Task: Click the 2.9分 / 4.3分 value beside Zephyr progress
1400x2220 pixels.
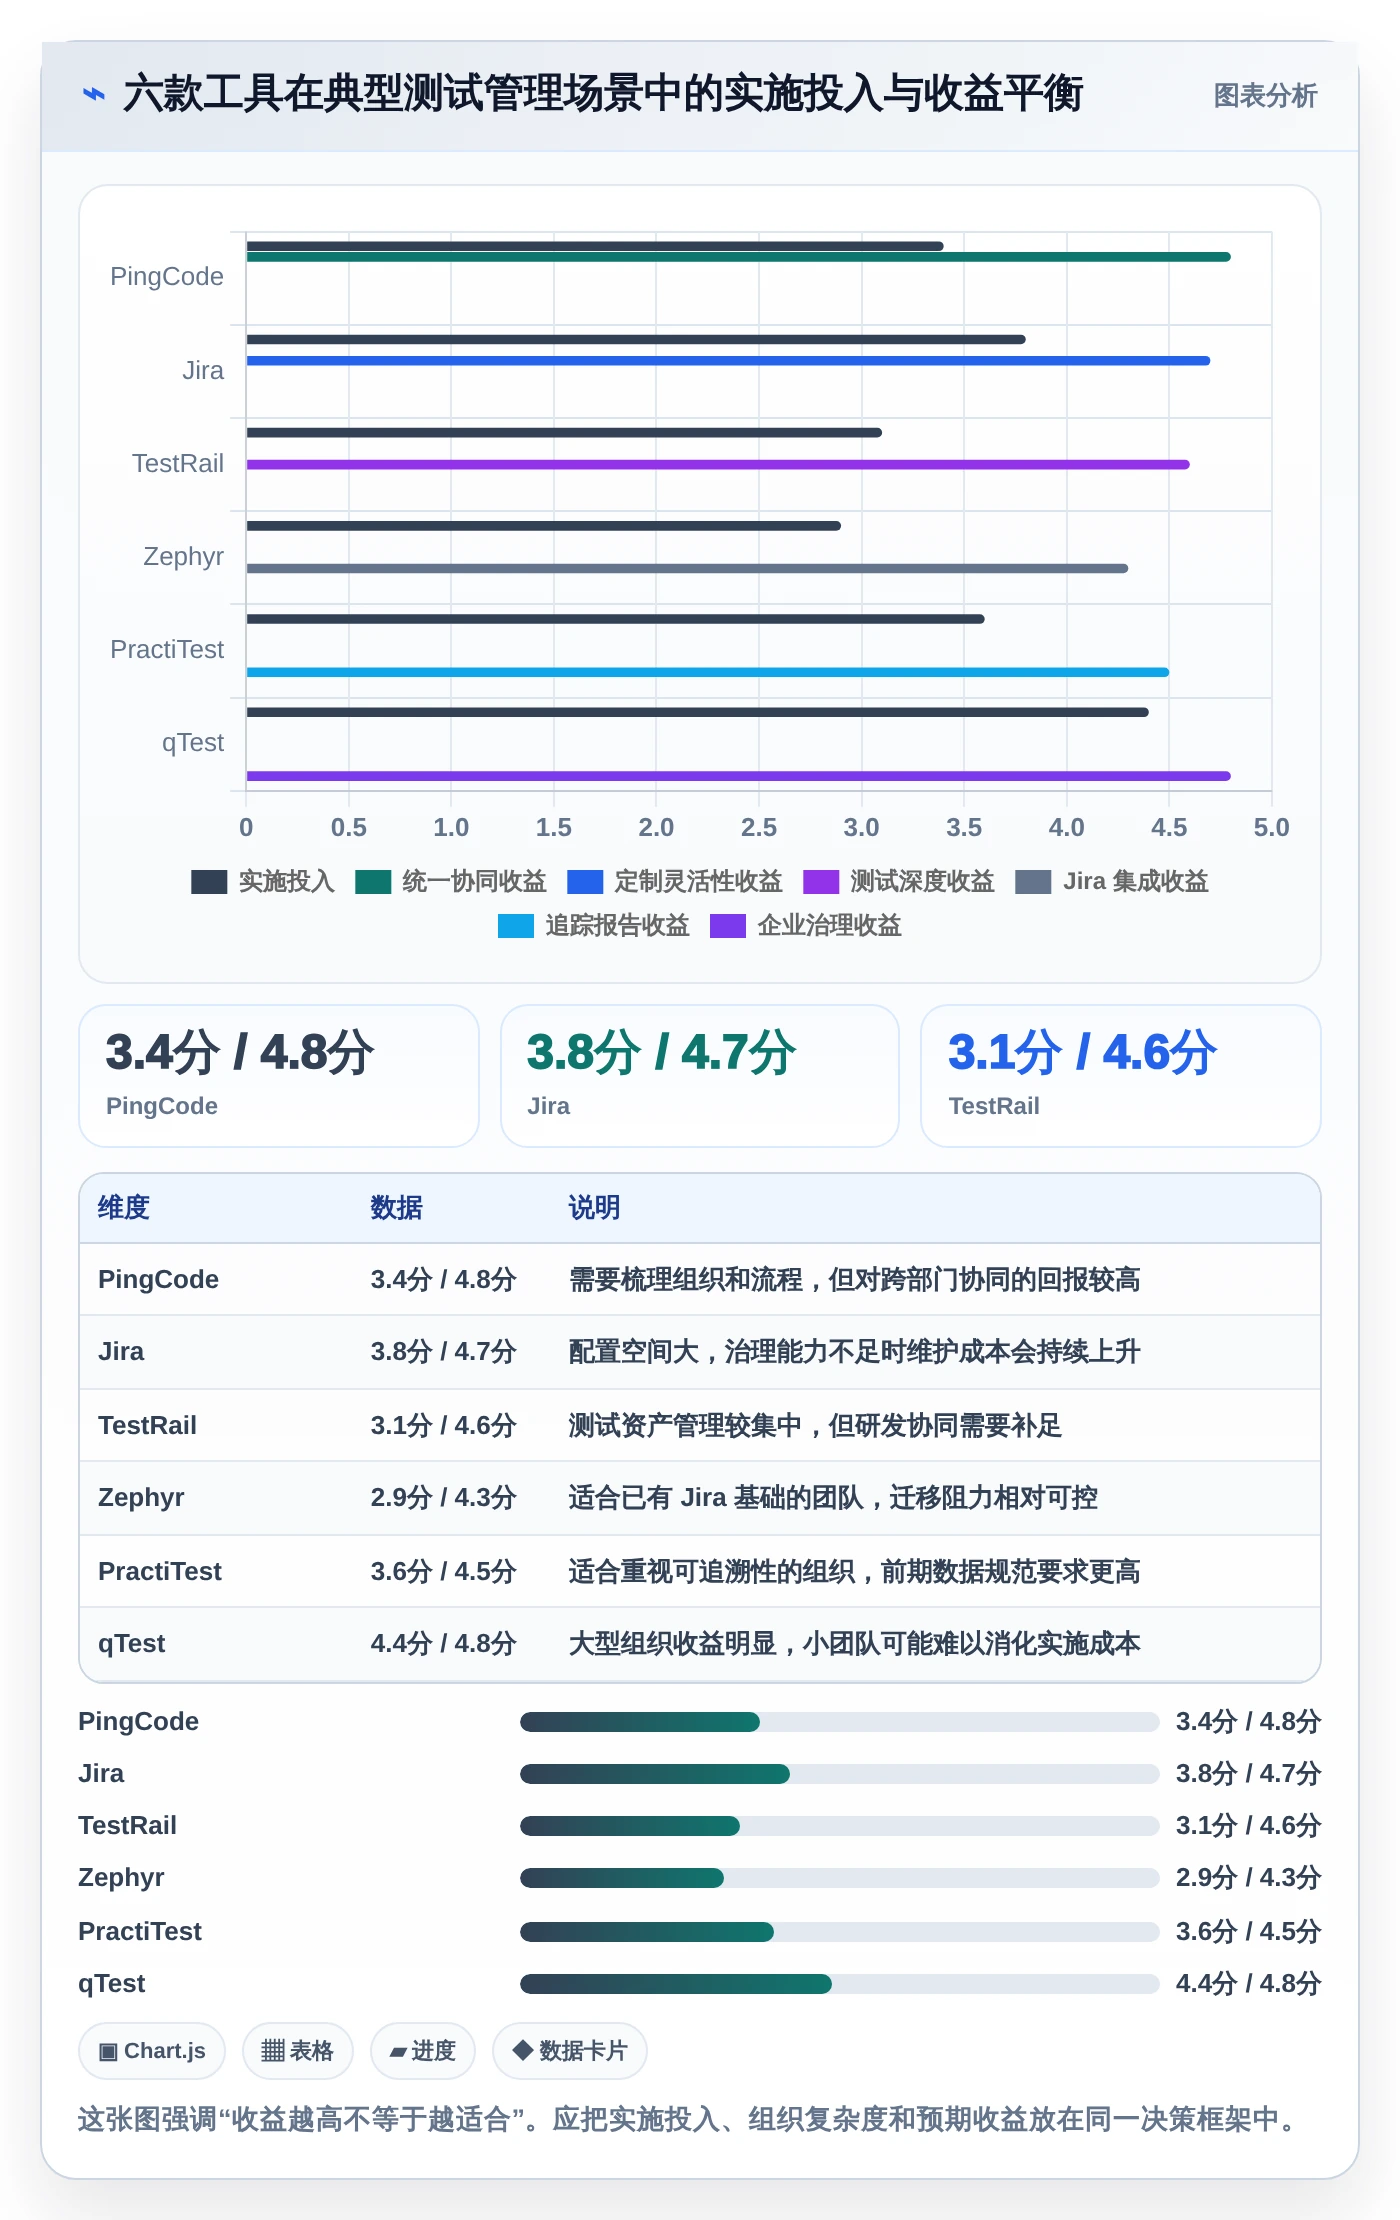Action: point(1248,1878)
